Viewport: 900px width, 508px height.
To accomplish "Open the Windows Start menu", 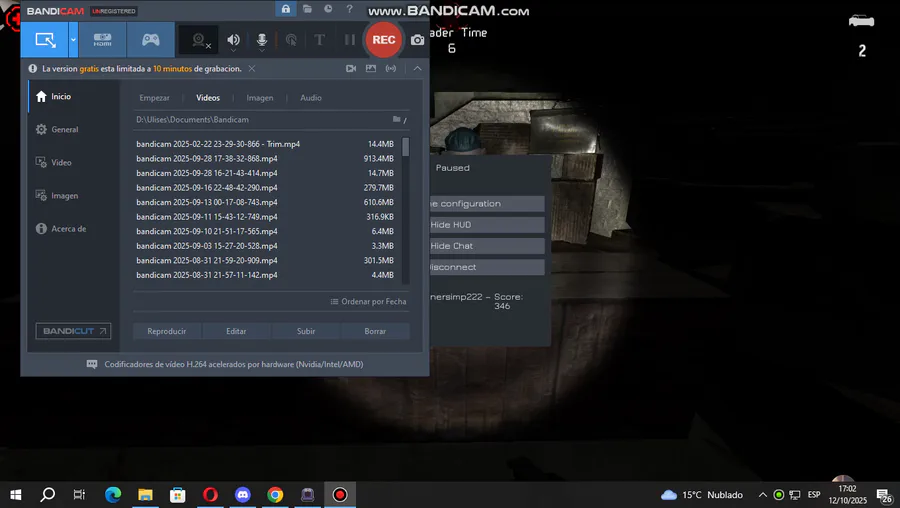I will click(x=16, y=494).
